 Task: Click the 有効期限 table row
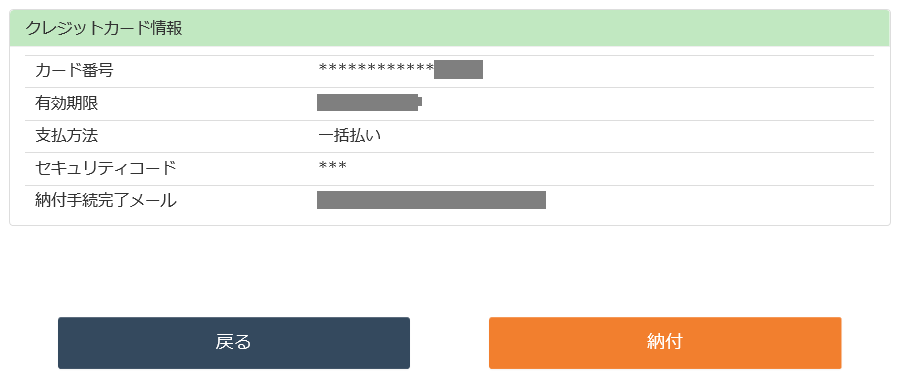pyautogui.click(x=450, y=104)
